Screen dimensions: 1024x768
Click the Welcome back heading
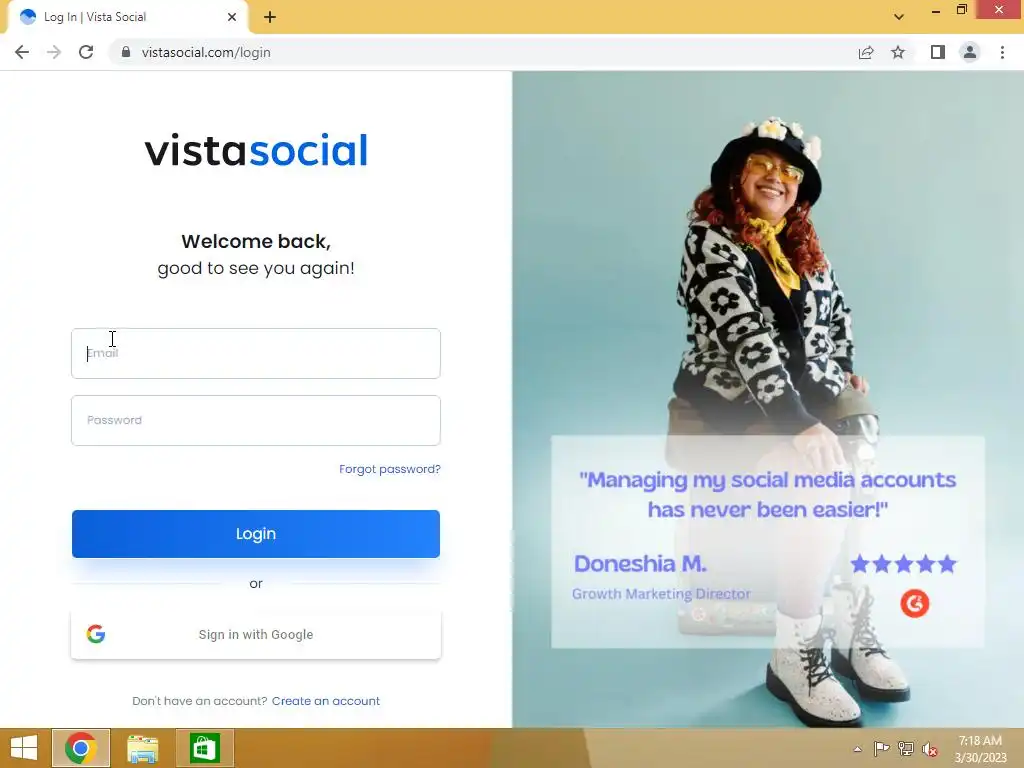[256, 241]
